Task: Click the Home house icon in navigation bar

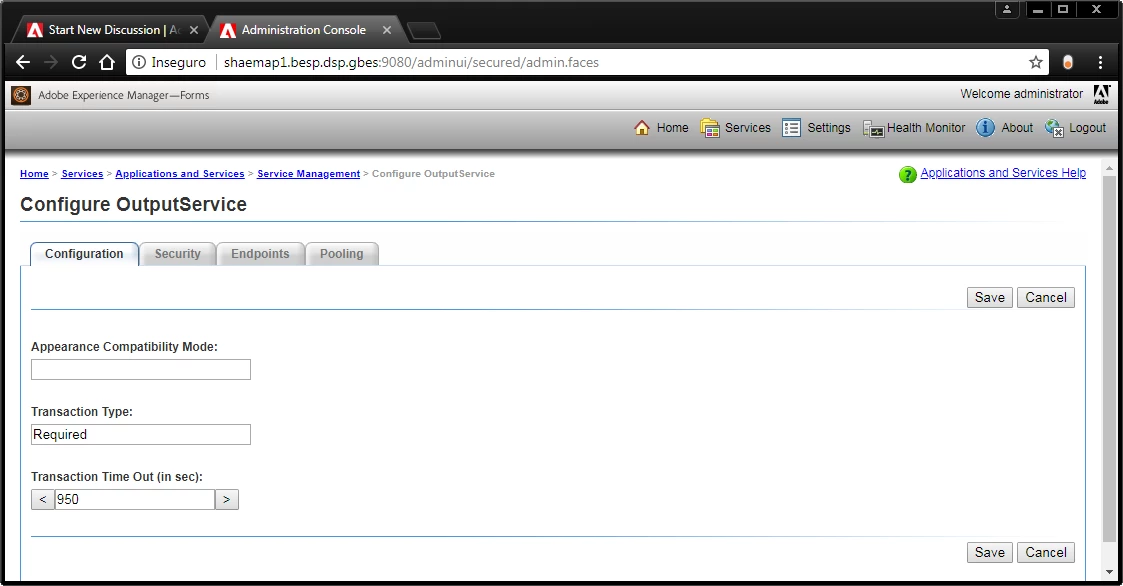Action: coord(642,128)
